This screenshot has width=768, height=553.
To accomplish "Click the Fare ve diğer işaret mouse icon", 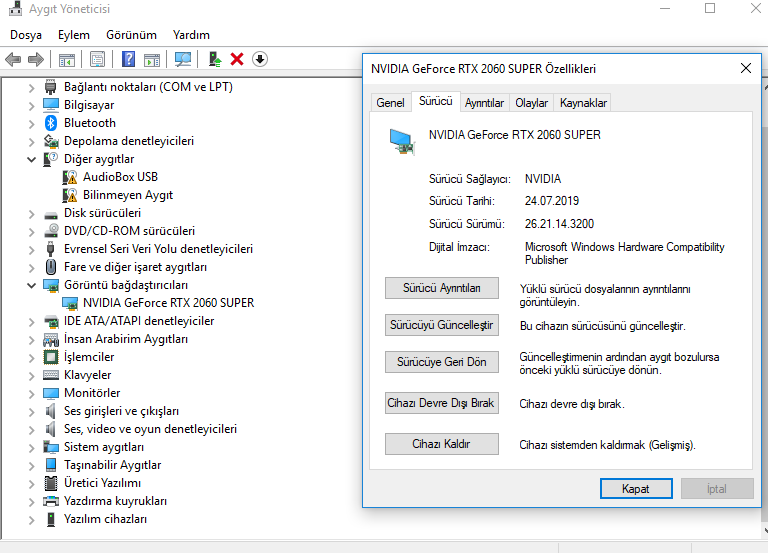I will (x=51, y=267).
